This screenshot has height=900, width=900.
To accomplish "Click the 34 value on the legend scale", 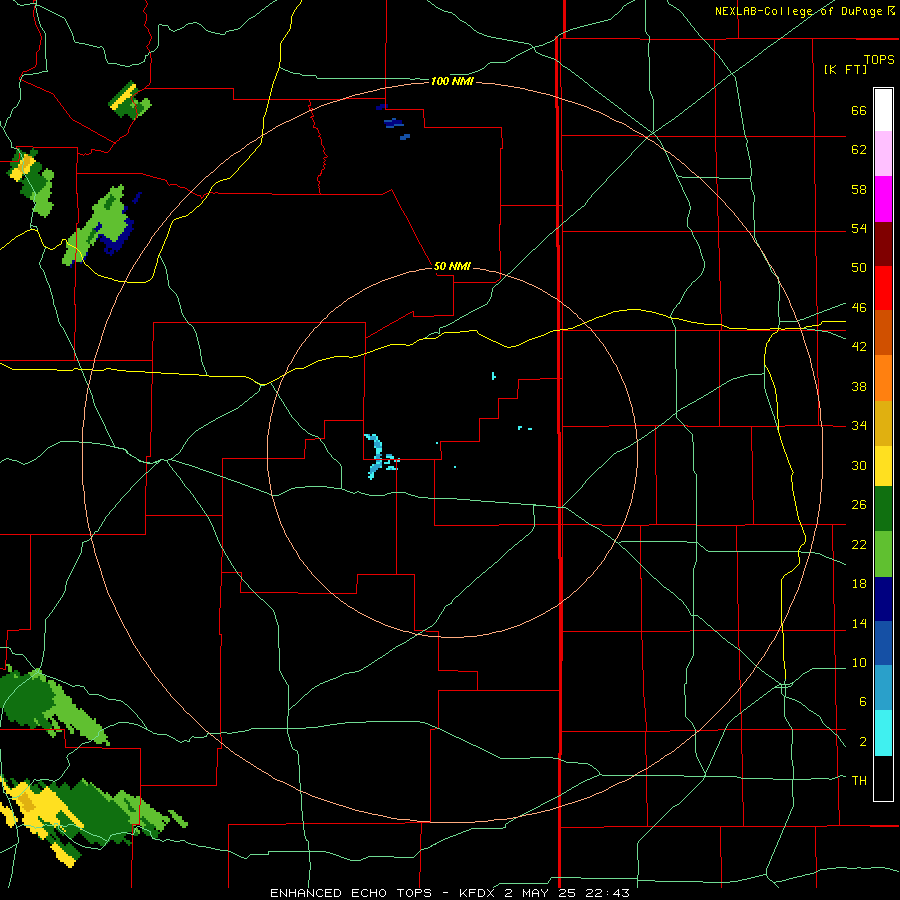I will tap(859, 425).
